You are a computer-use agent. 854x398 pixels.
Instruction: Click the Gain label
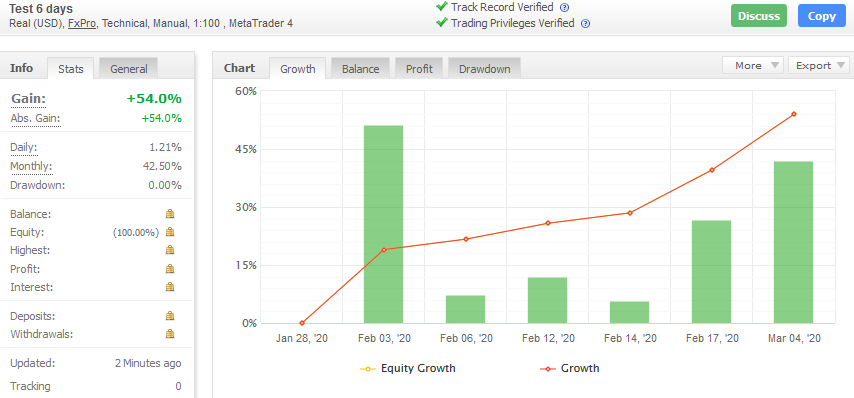point(28,99)
